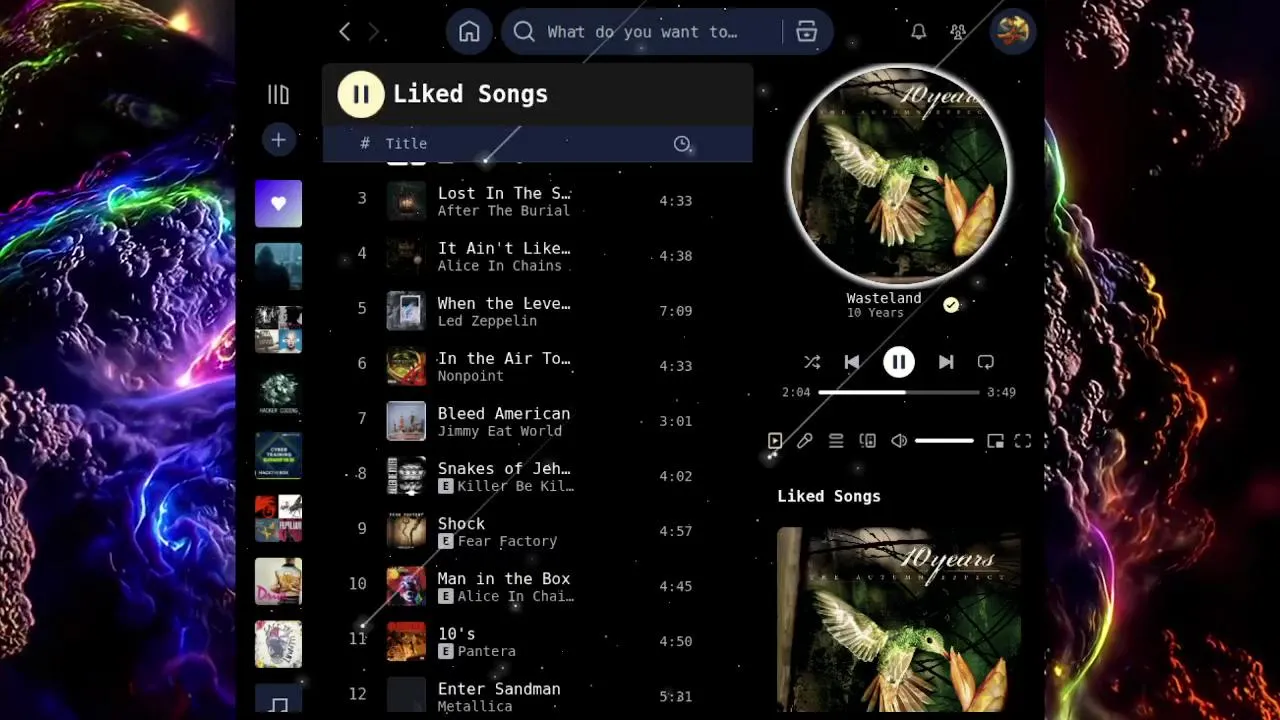Select "10's" track title
This screenshot has width=1280, height=720.
point(456,634)
